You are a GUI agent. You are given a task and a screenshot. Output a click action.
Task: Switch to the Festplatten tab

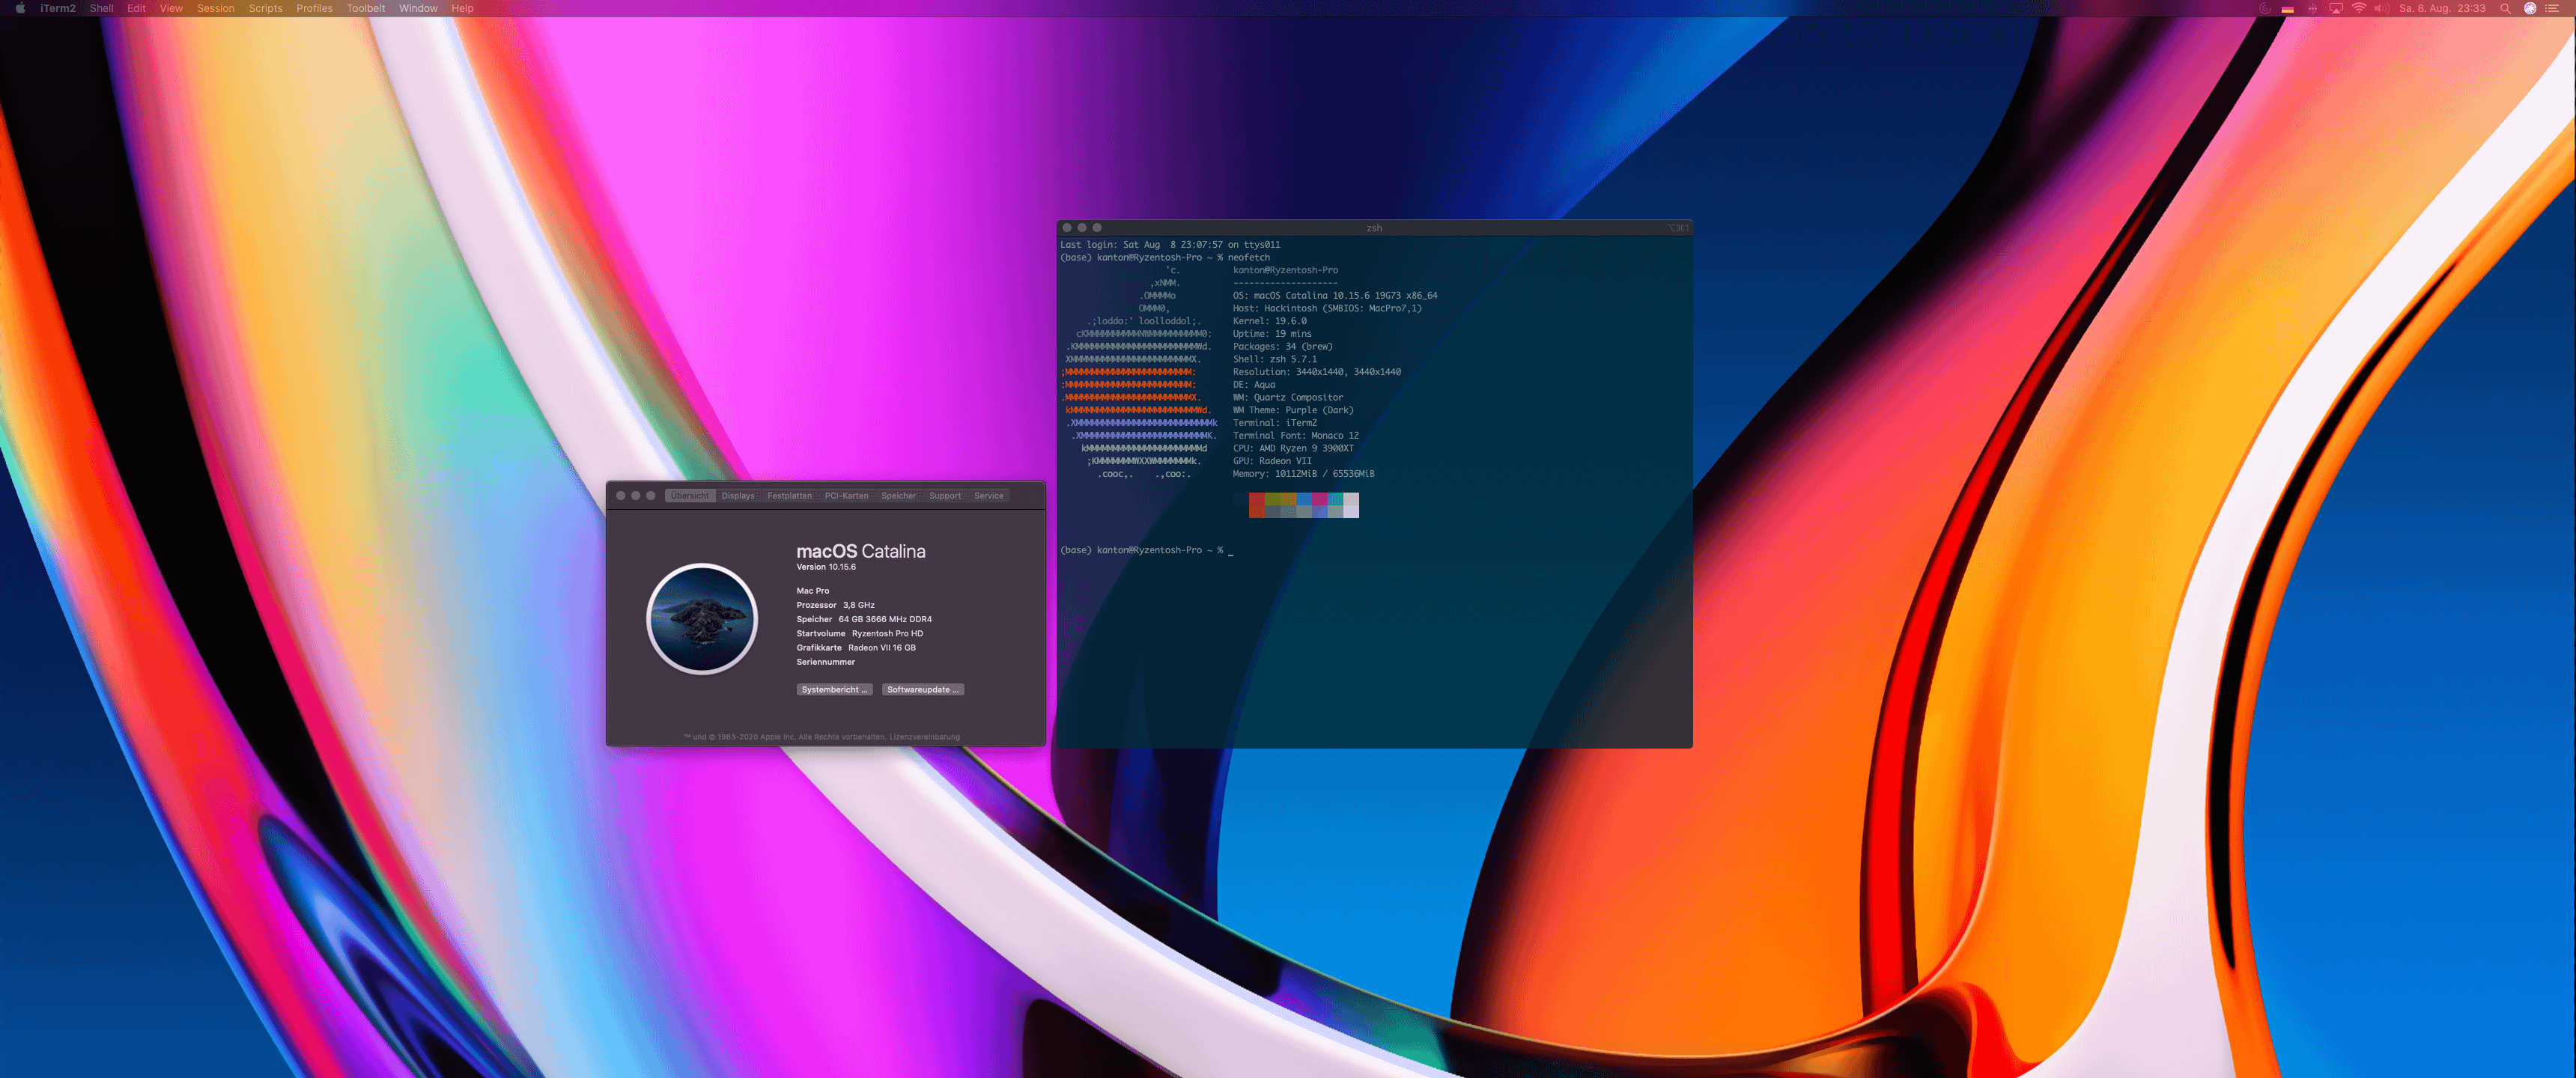(789, 496)
